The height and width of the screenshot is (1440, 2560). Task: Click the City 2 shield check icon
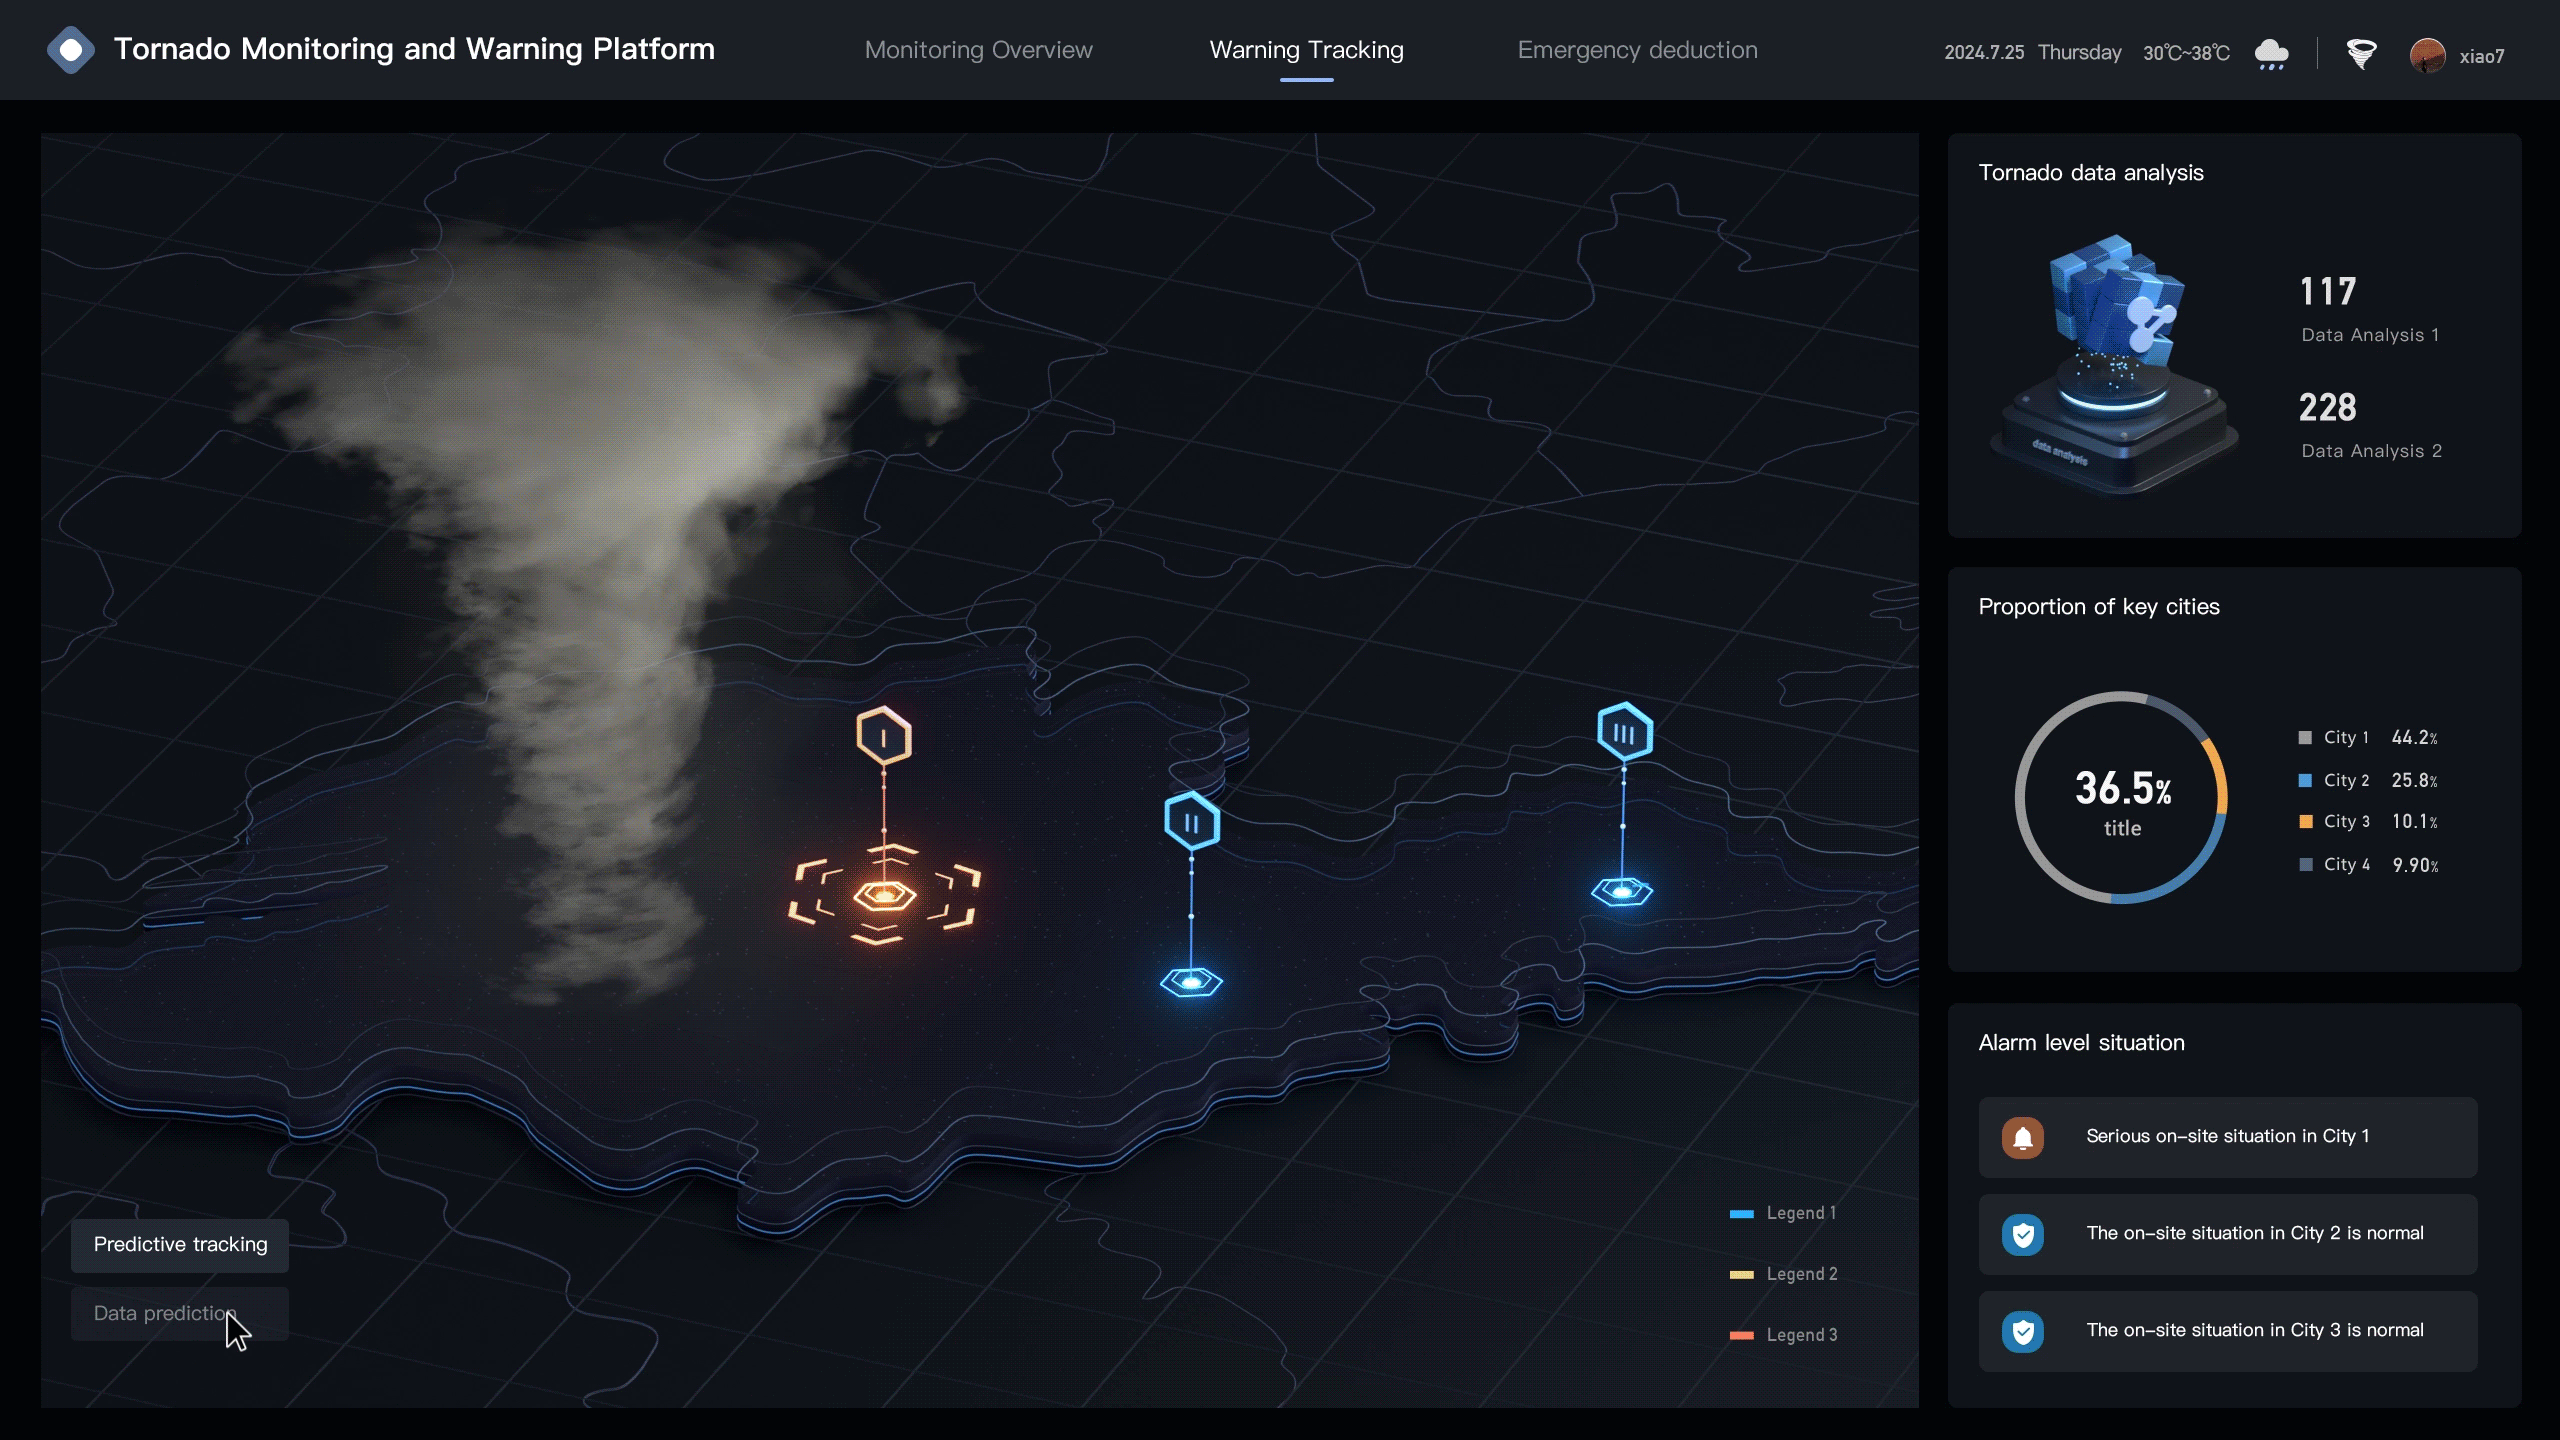2023,1234
